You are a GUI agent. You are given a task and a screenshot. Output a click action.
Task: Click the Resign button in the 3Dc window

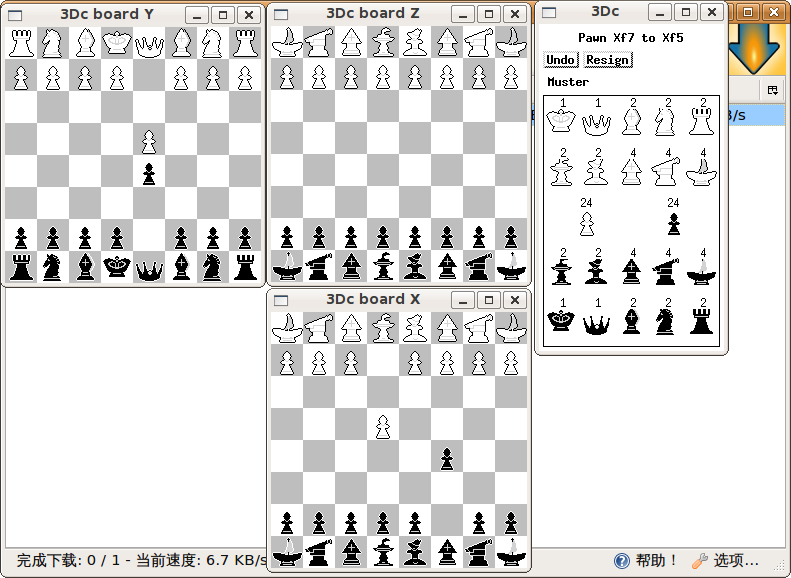607,60
